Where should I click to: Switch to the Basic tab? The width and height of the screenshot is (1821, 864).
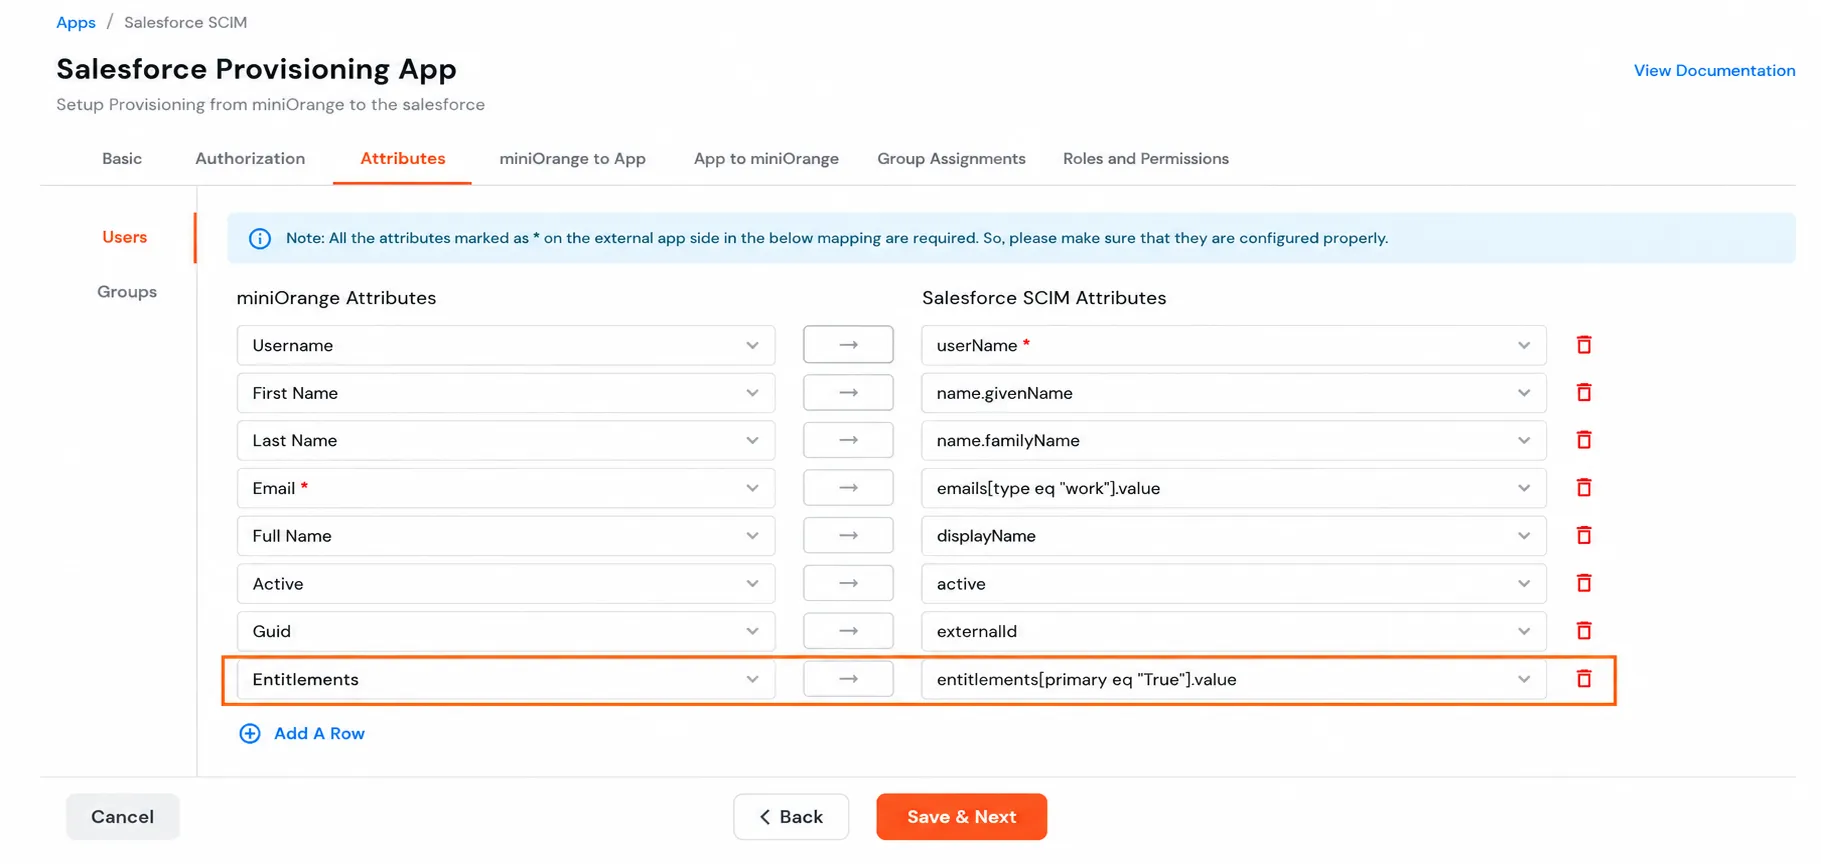coord(122,159)
